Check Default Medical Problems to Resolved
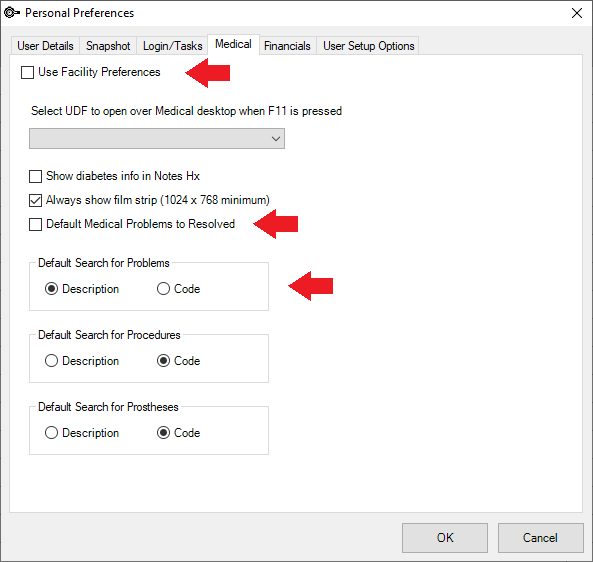This screenshot has width=593, height=562. (x=36, y=224)
